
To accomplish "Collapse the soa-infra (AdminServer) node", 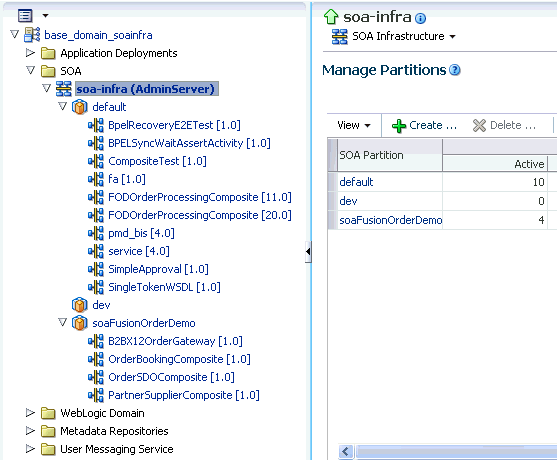I will click(46, 88).
